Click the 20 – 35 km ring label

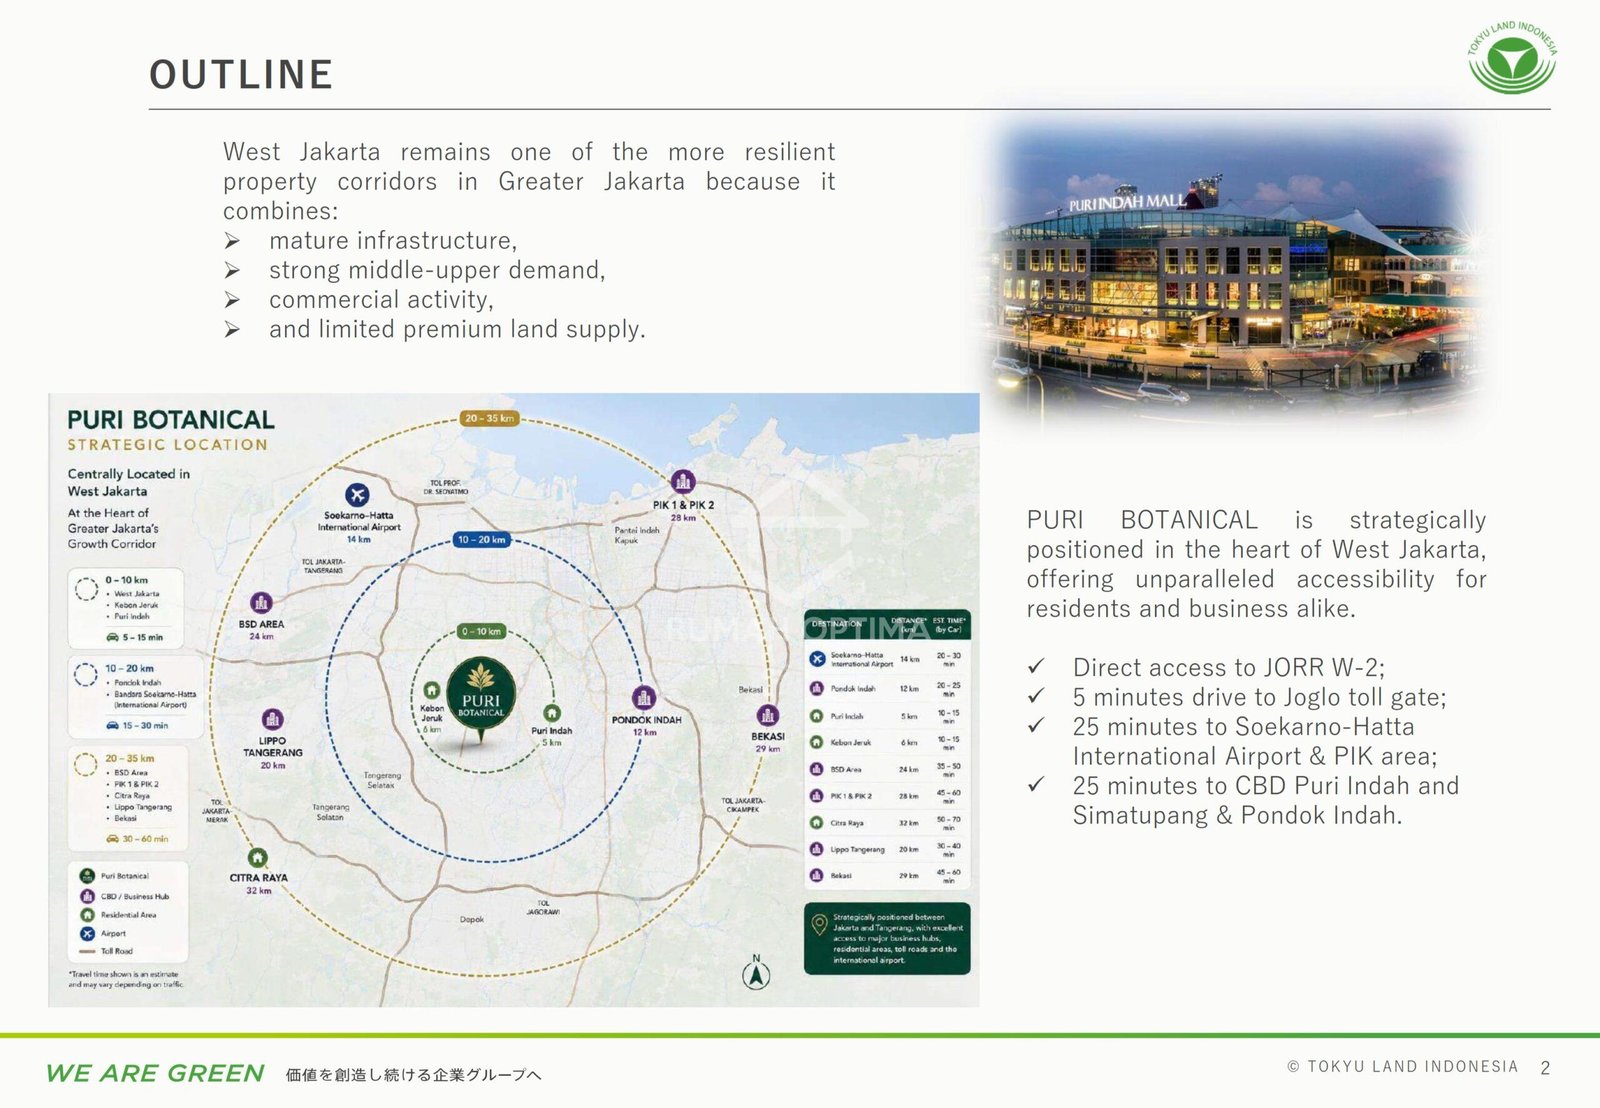pyautogui.click(x=490, y=418)
